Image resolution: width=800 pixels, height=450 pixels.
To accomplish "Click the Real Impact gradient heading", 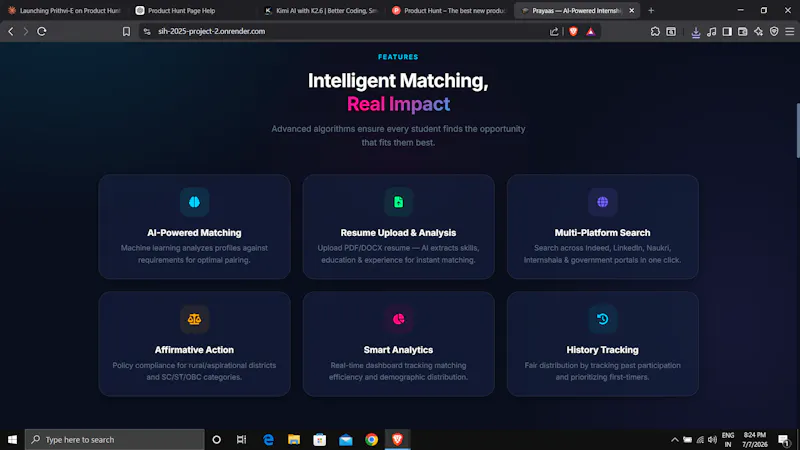I will (x=398, y=104).
